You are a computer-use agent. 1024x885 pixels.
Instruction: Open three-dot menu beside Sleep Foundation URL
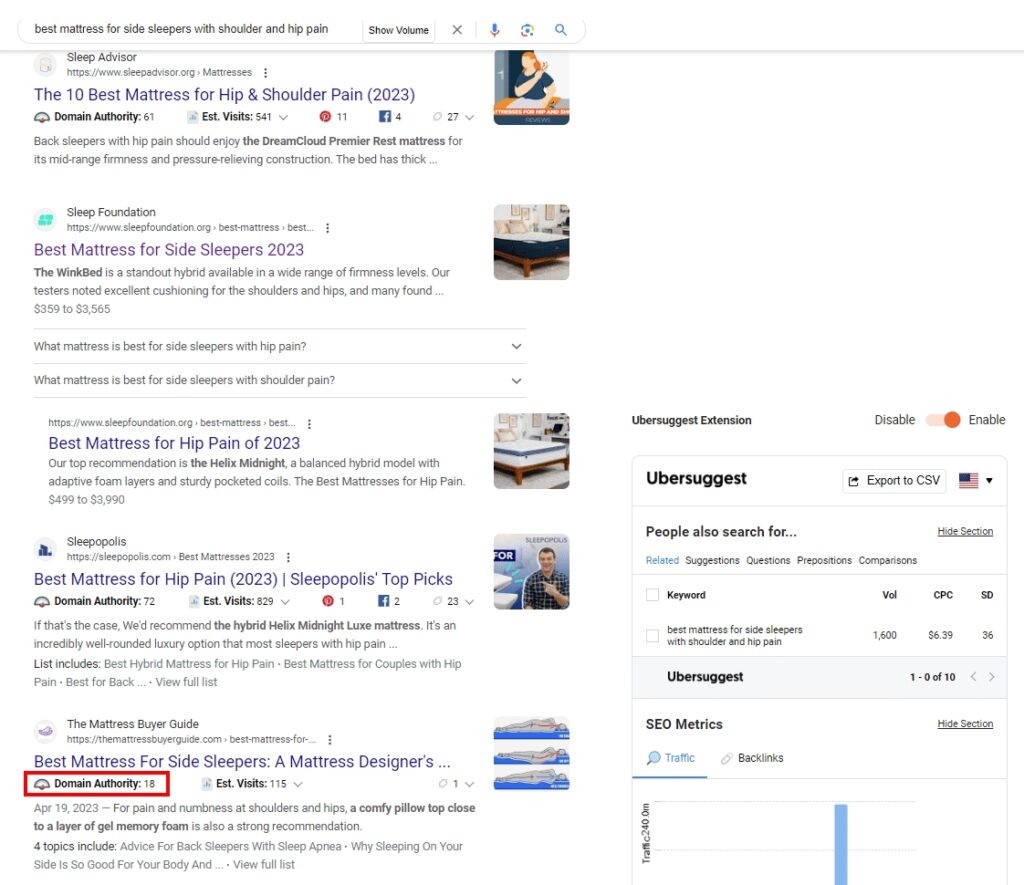click(327, 228)
